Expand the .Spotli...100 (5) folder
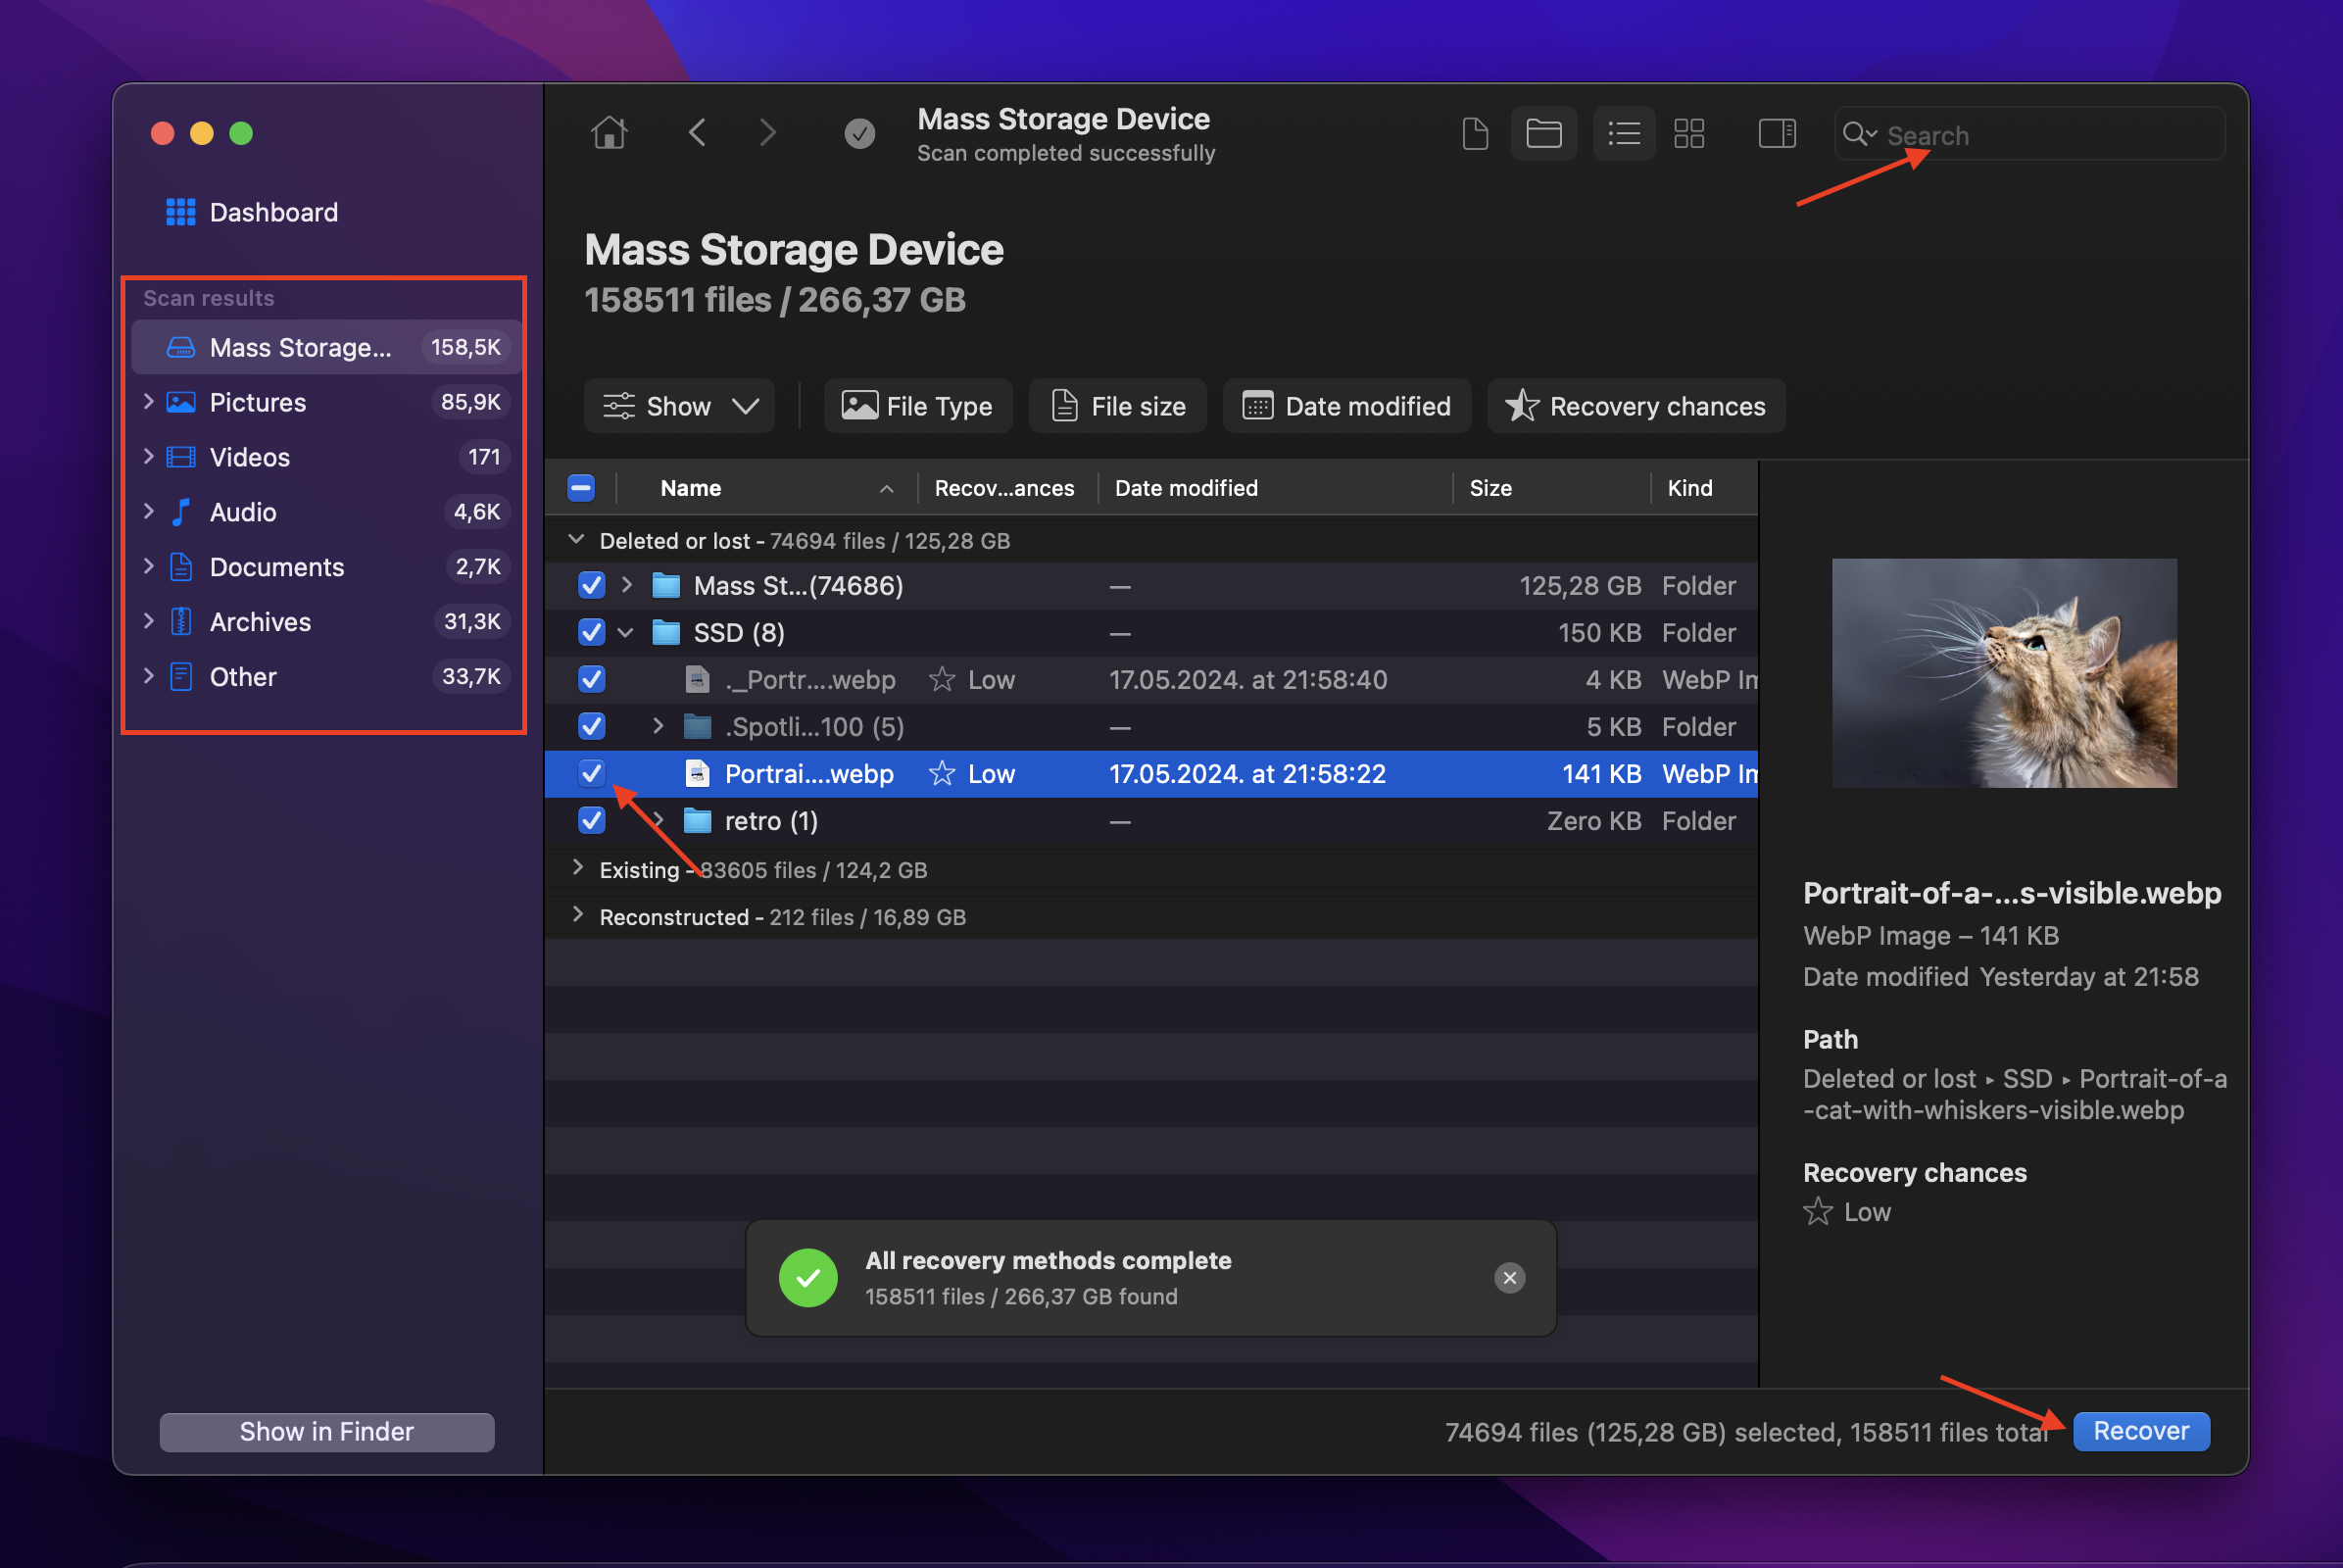 (x=658, y=725)
